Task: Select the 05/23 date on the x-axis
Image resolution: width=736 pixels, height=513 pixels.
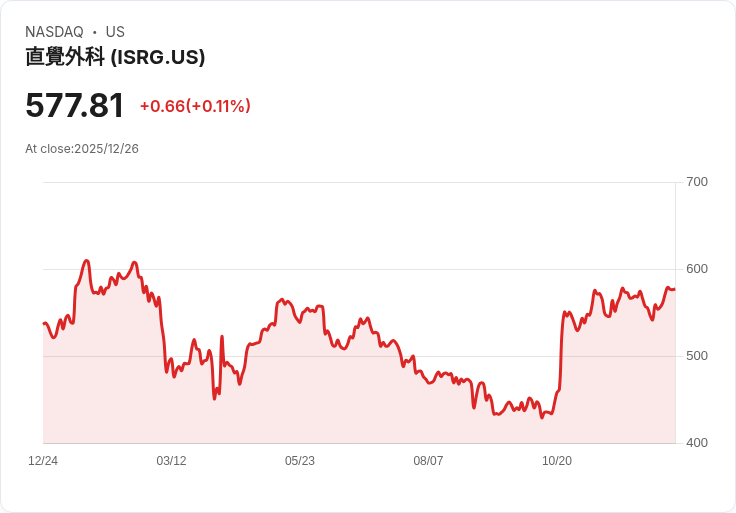Action: tap(300, 461)
